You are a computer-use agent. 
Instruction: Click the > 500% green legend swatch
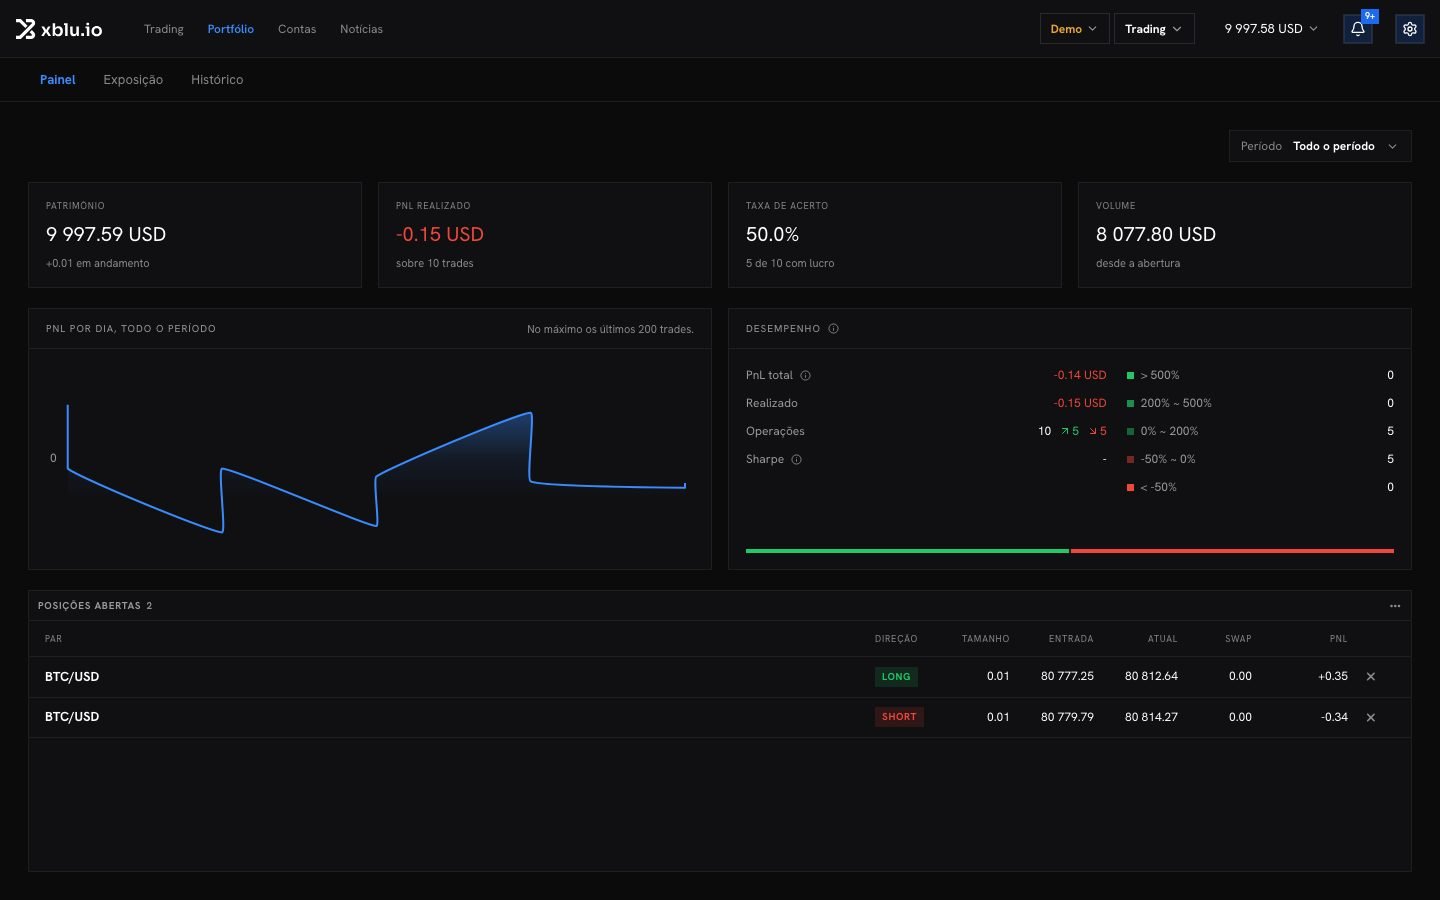(1130, 376)
